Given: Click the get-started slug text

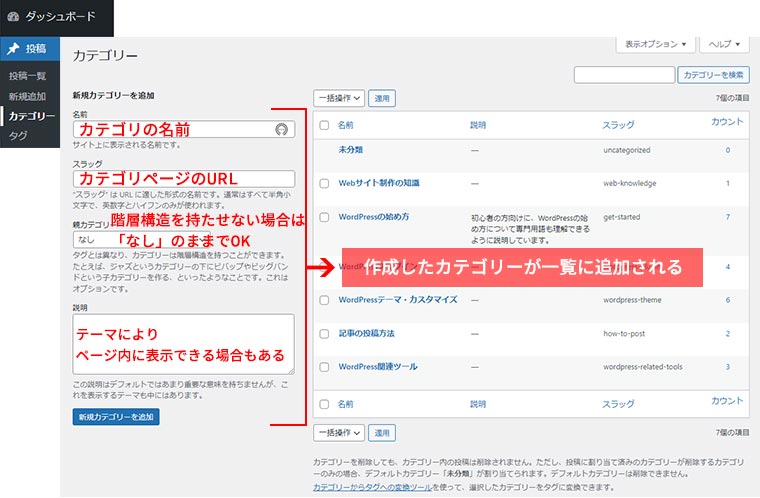Looking at the screenshot, I should (621, 217).
